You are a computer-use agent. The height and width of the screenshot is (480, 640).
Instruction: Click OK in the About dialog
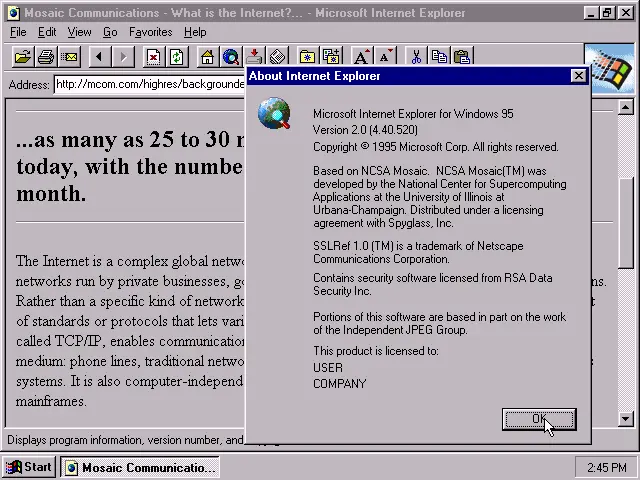pos(539,419)
